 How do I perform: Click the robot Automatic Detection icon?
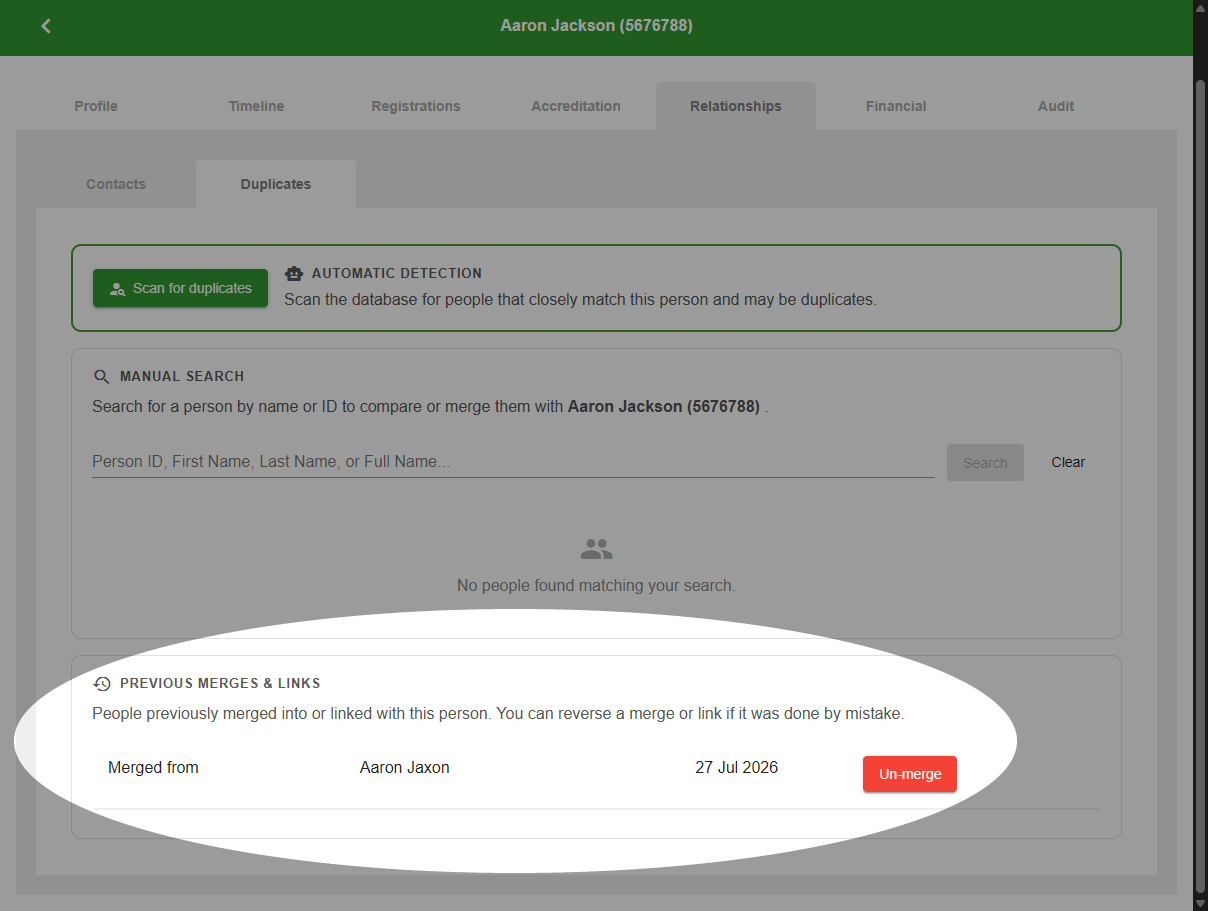coord(294,273)
